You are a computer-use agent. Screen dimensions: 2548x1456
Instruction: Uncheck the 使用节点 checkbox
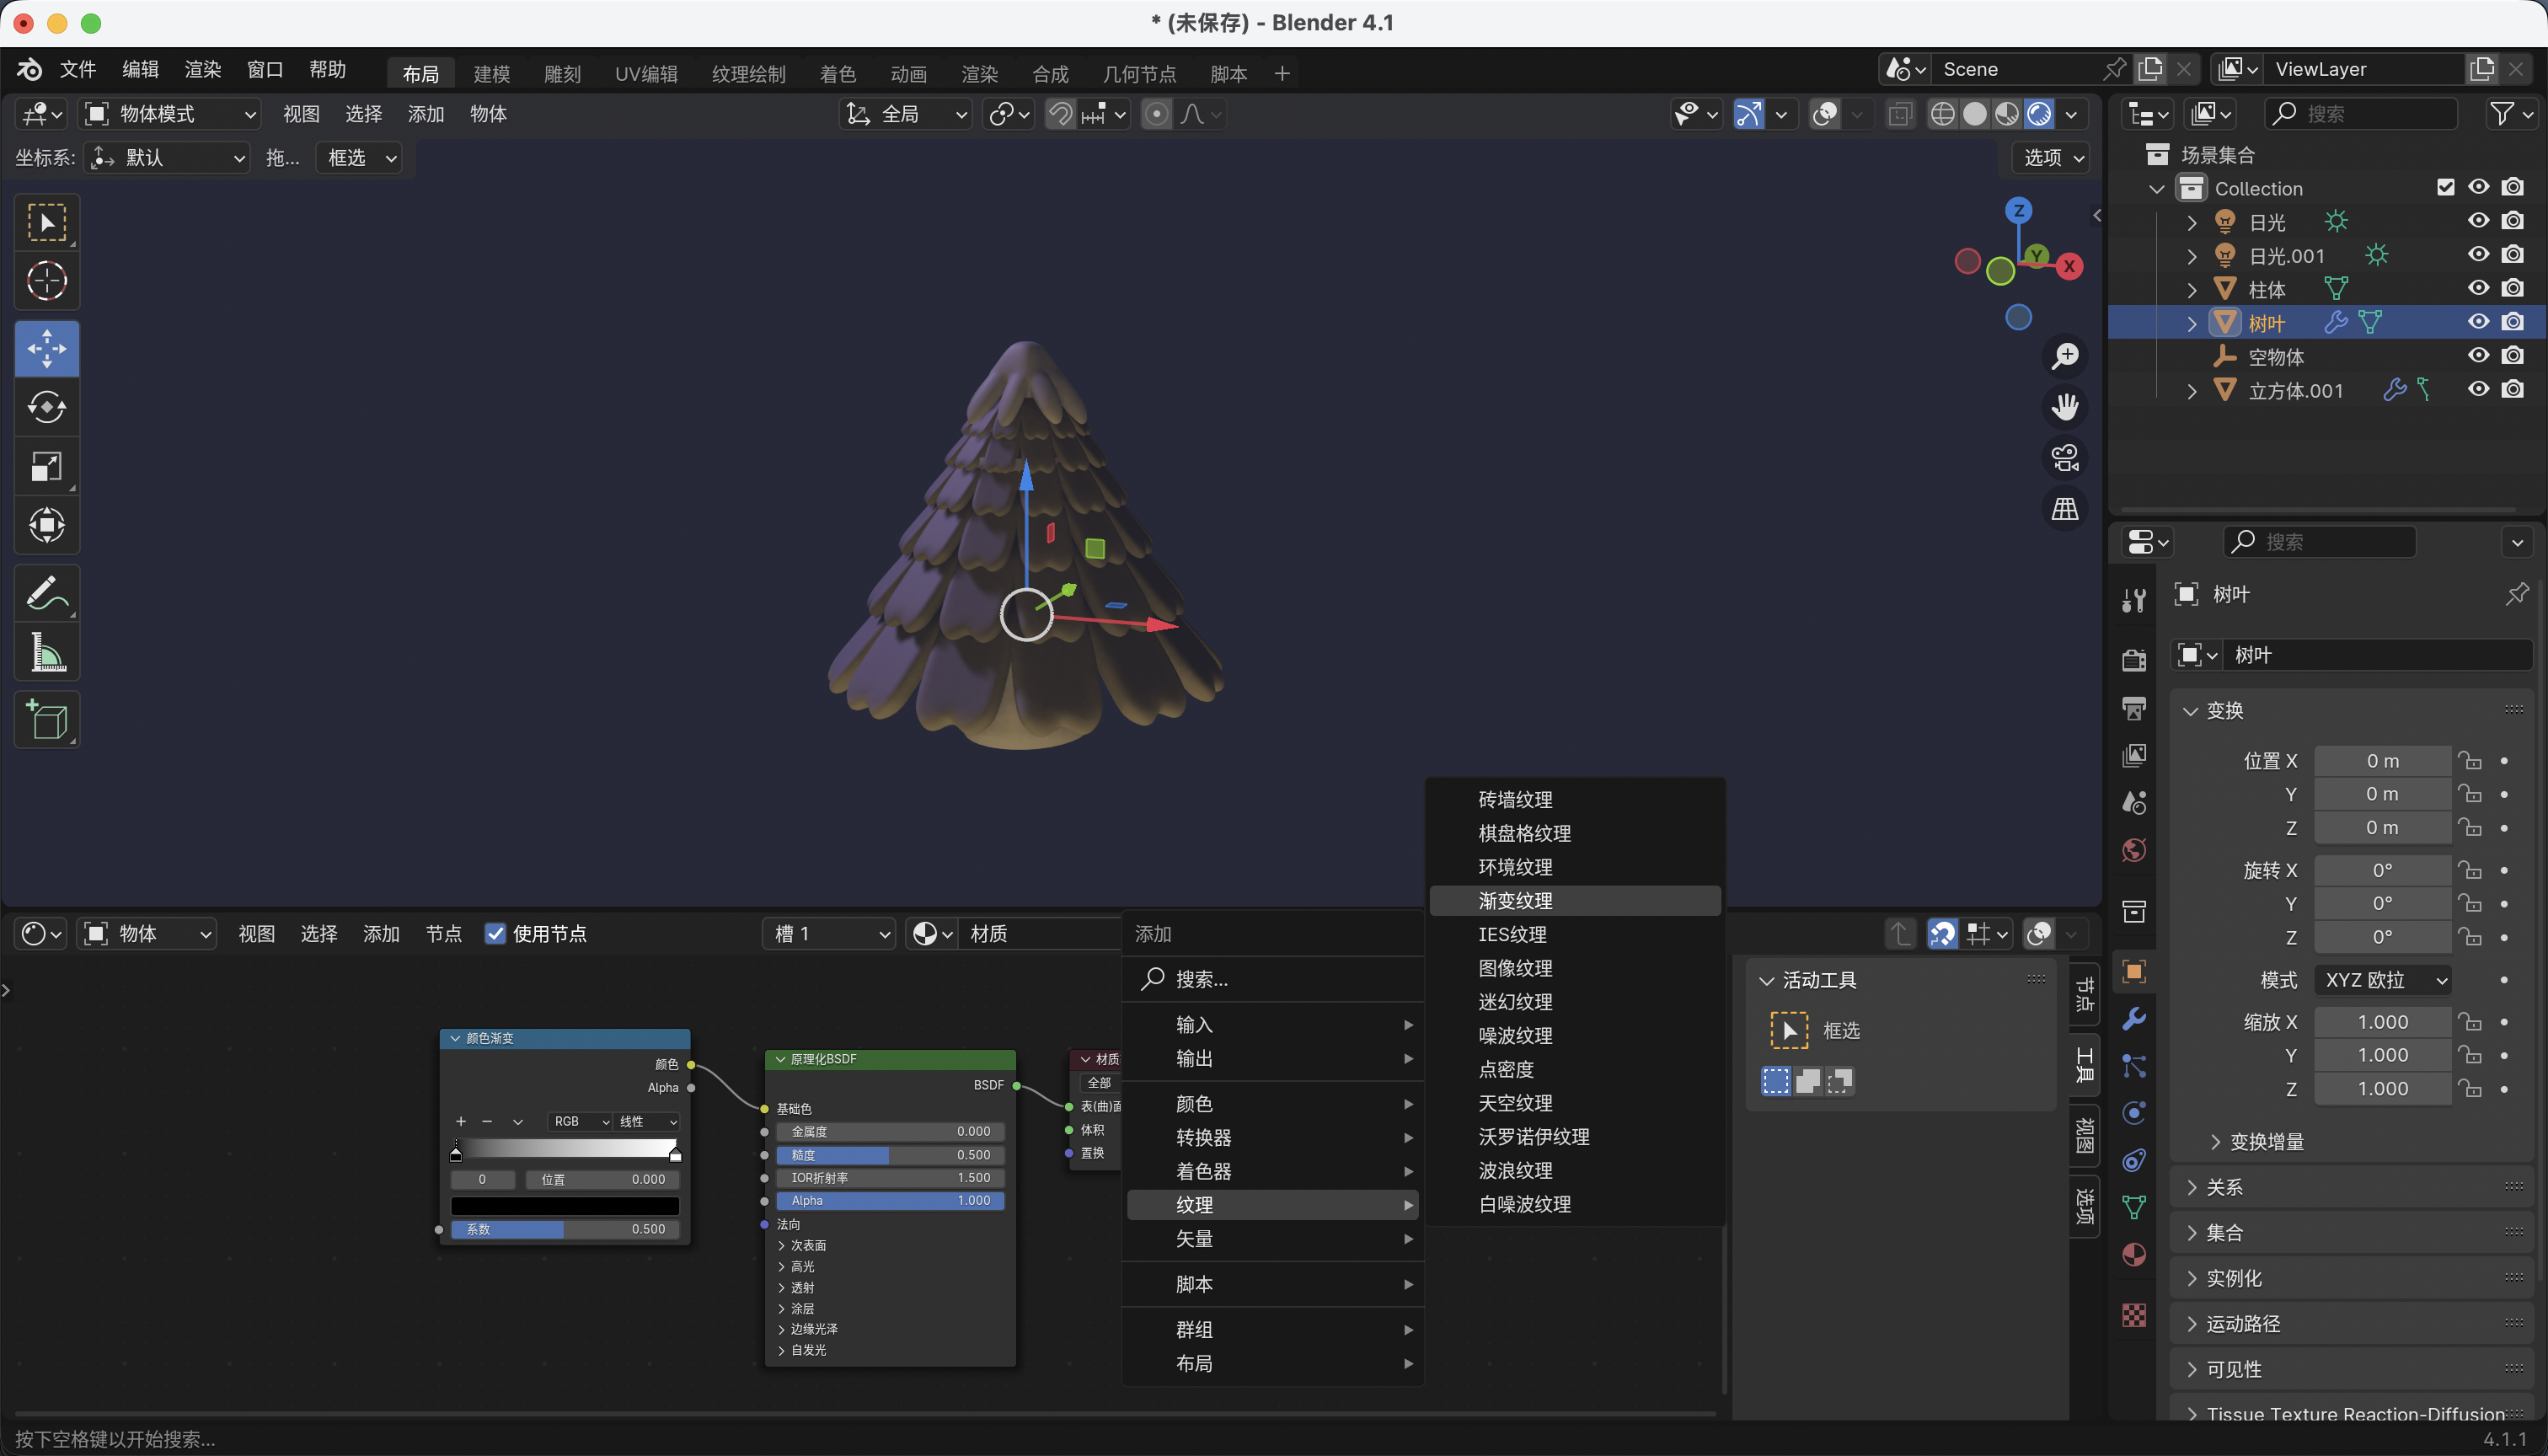point(495,934)
